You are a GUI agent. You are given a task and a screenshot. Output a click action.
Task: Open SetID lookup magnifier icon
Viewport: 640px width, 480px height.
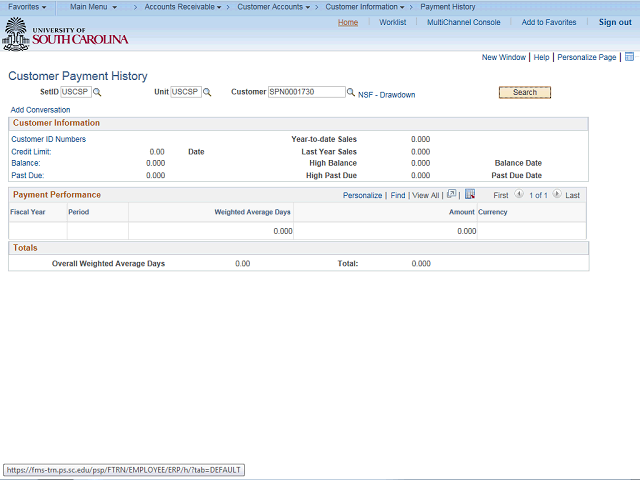tap(97, 92)
